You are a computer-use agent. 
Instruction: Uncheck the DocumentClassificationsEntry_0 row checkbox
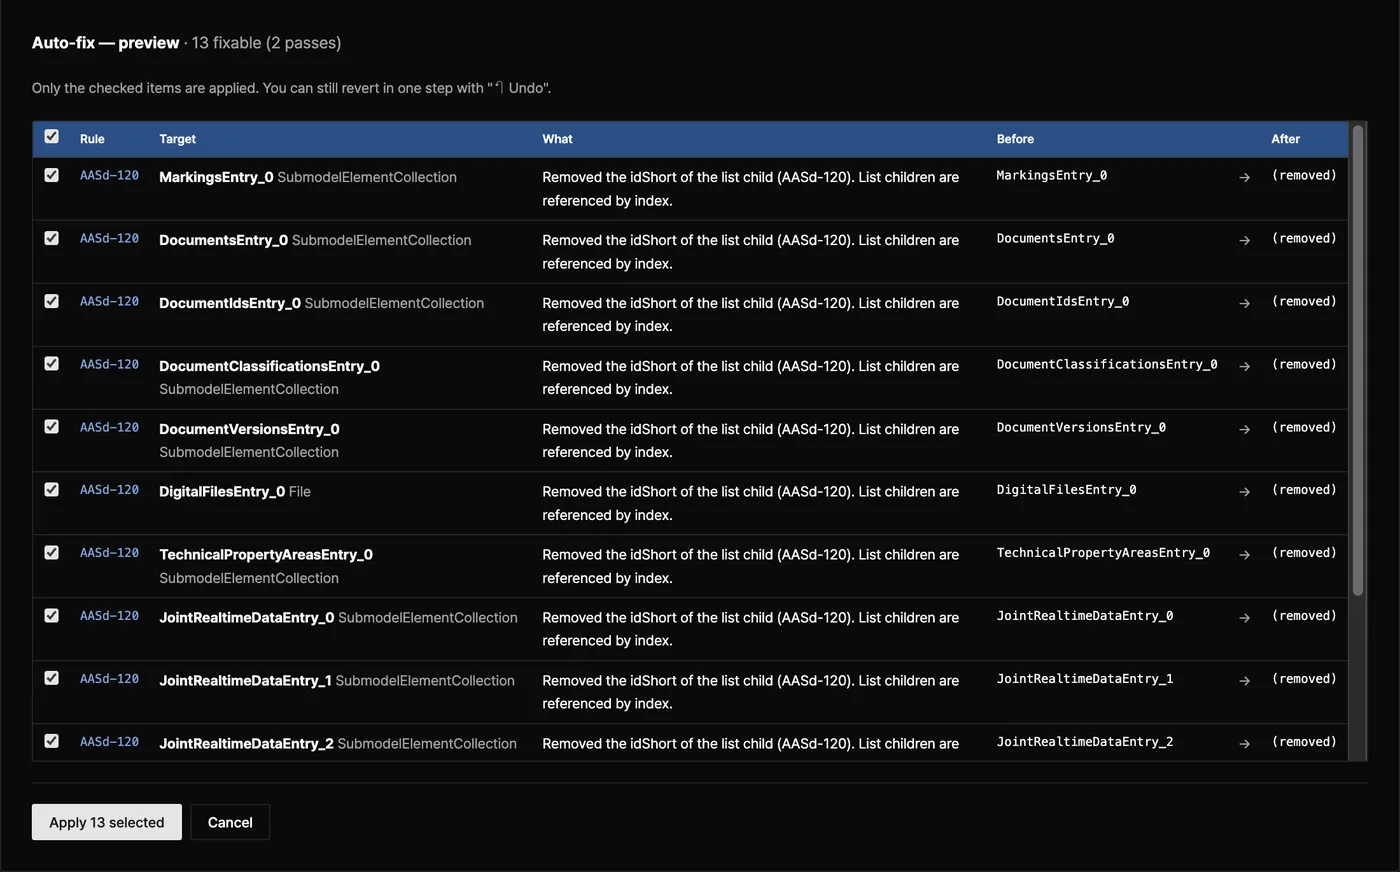tap(52, 364)
